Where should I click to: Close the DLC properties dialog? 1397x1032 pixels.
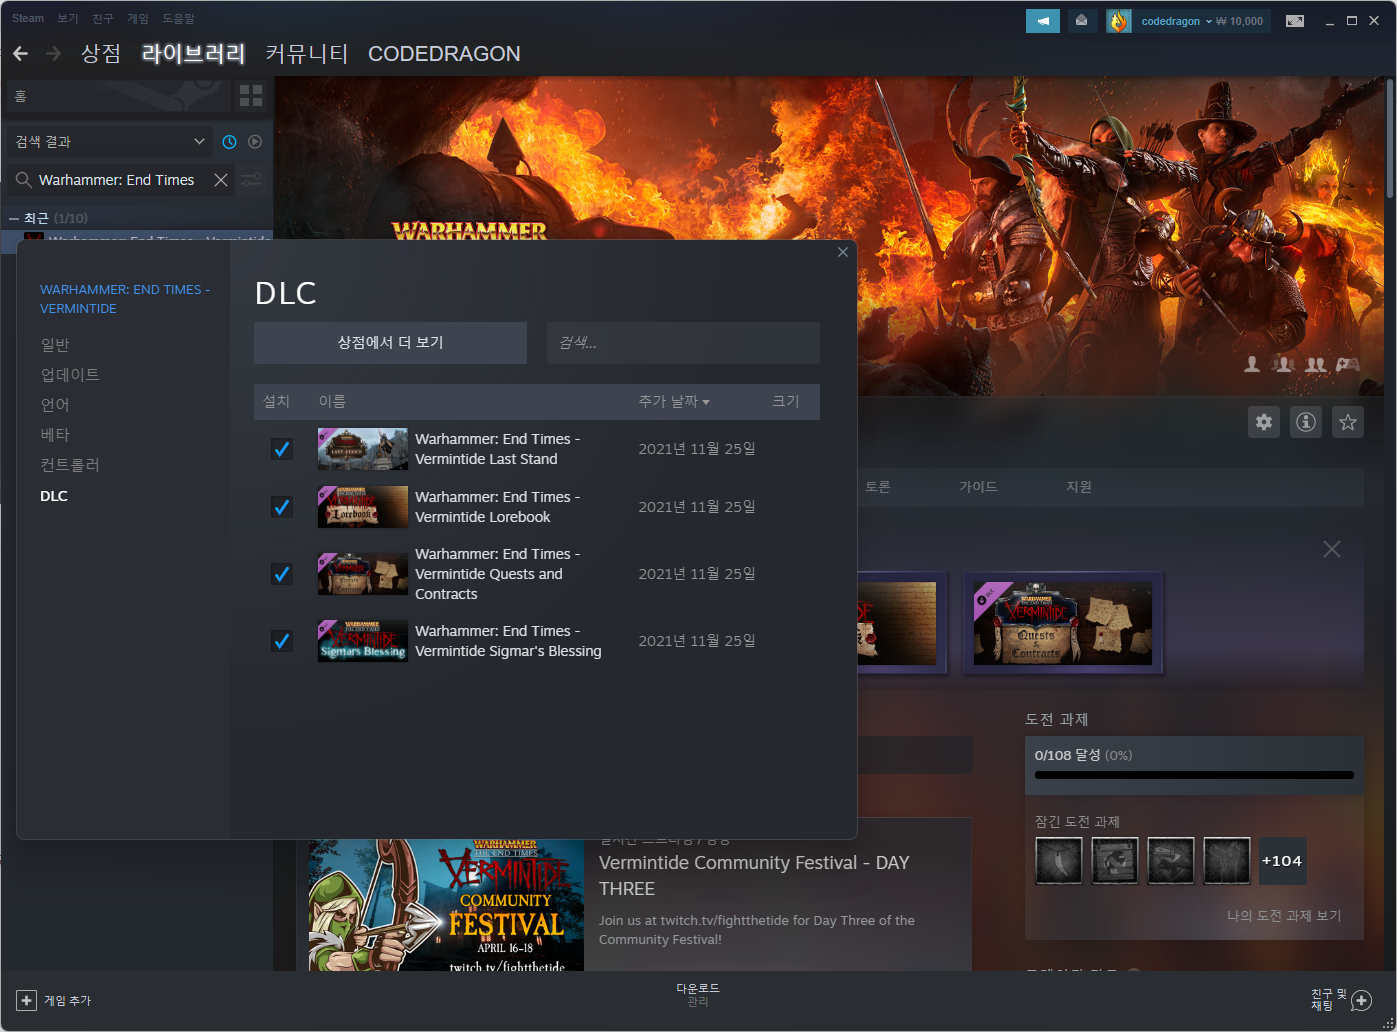tap(843, 252)
